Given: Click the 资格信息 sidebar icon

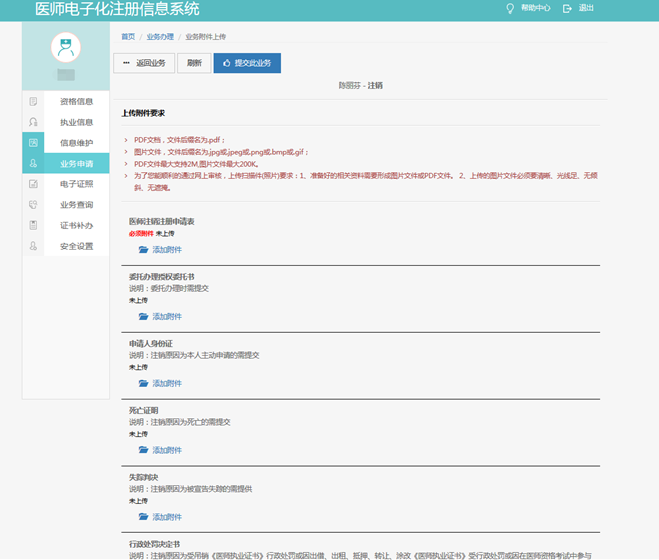Looking at the screenshot, I should [33, 101].
